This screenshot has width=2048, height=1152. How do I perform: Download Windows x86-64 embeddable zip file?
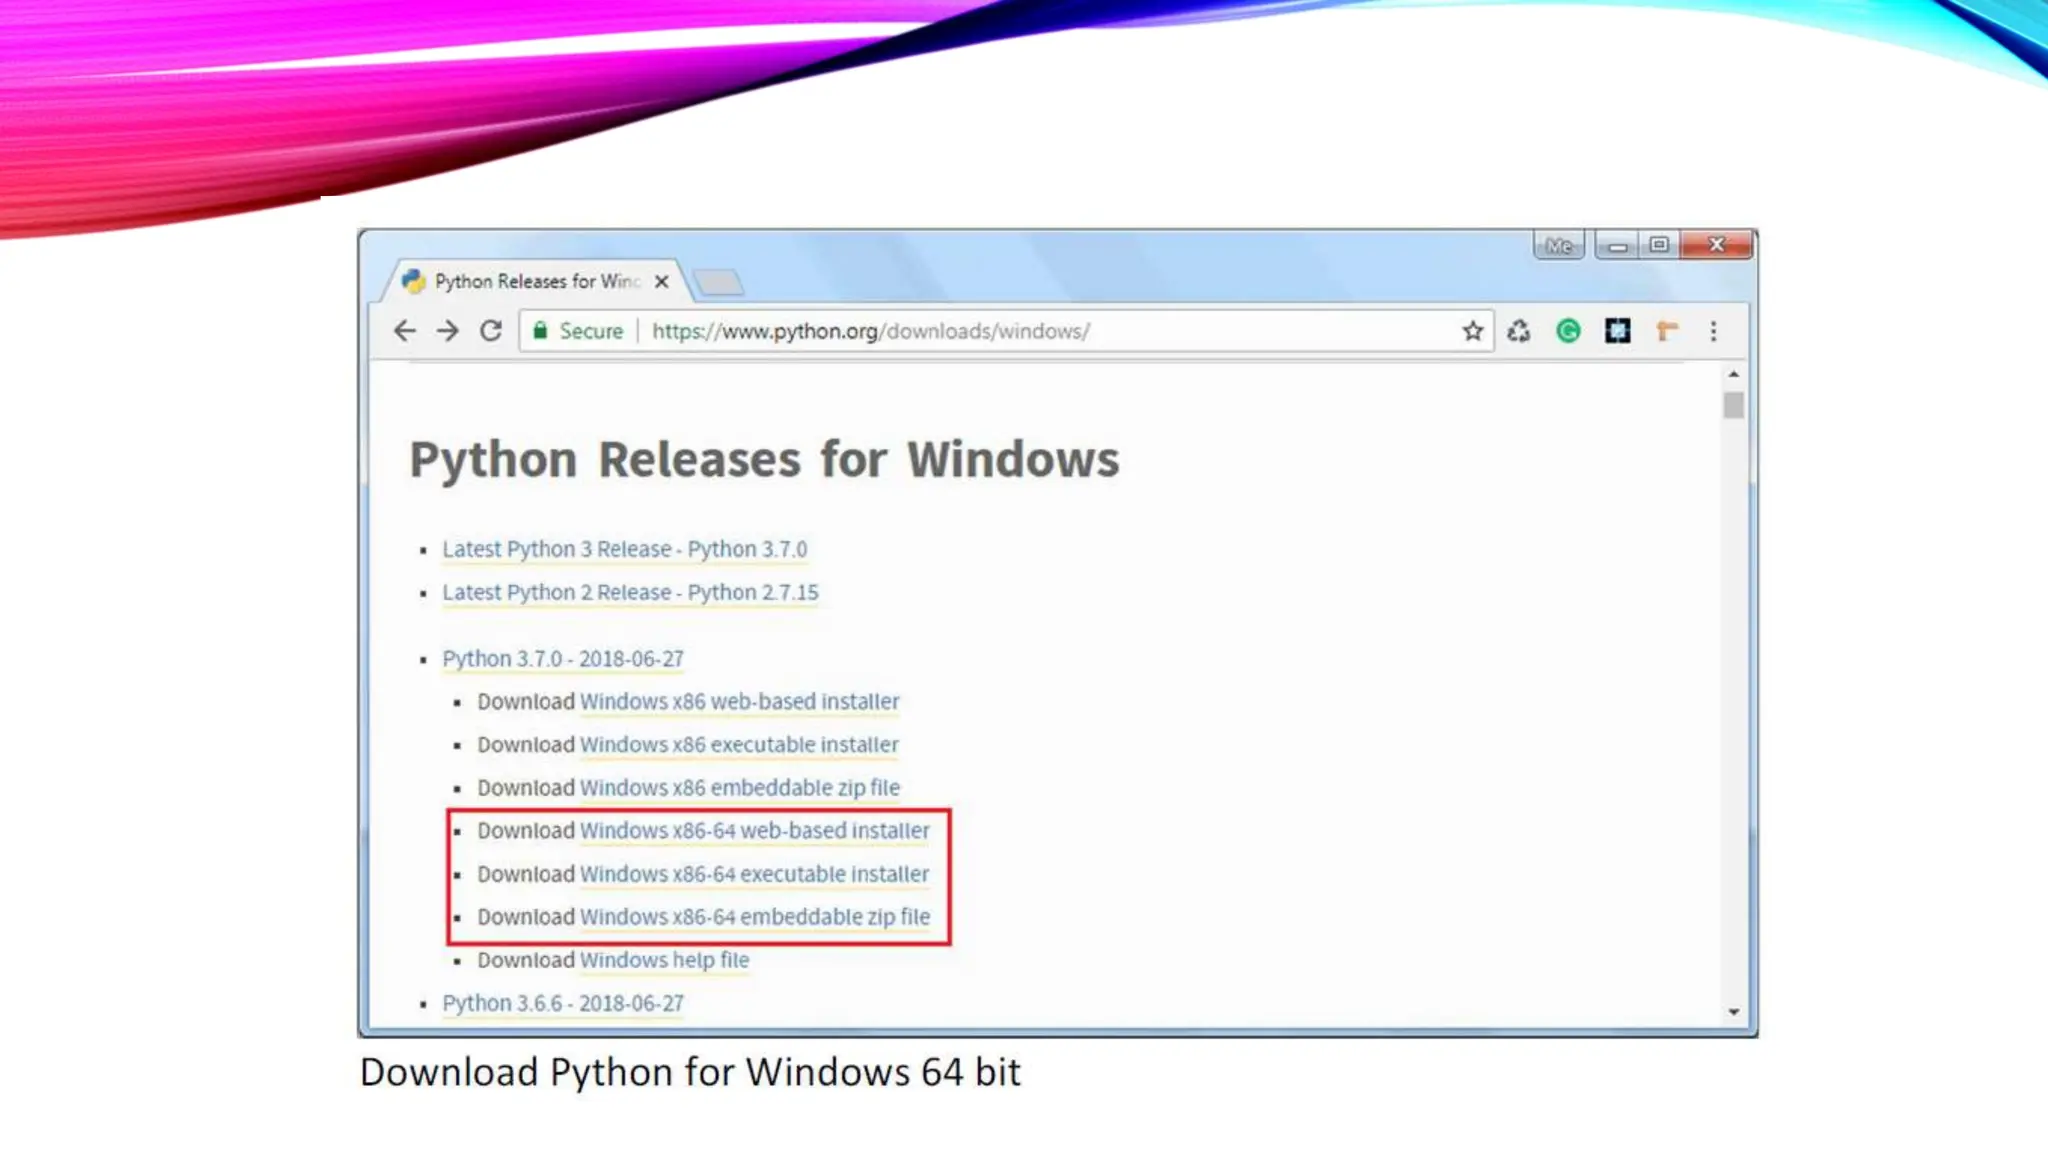coord(755,917)
